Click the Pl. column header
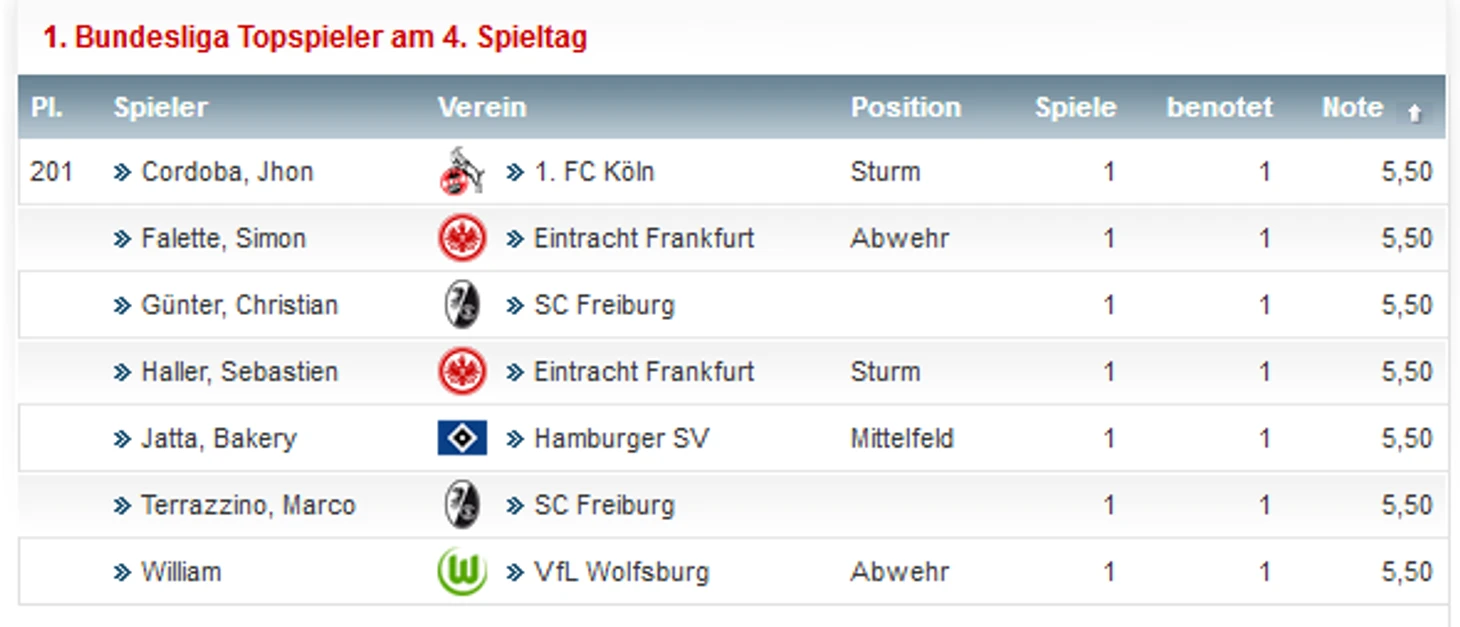This screenshot has width=1460, height=627. tap(47, 108)
